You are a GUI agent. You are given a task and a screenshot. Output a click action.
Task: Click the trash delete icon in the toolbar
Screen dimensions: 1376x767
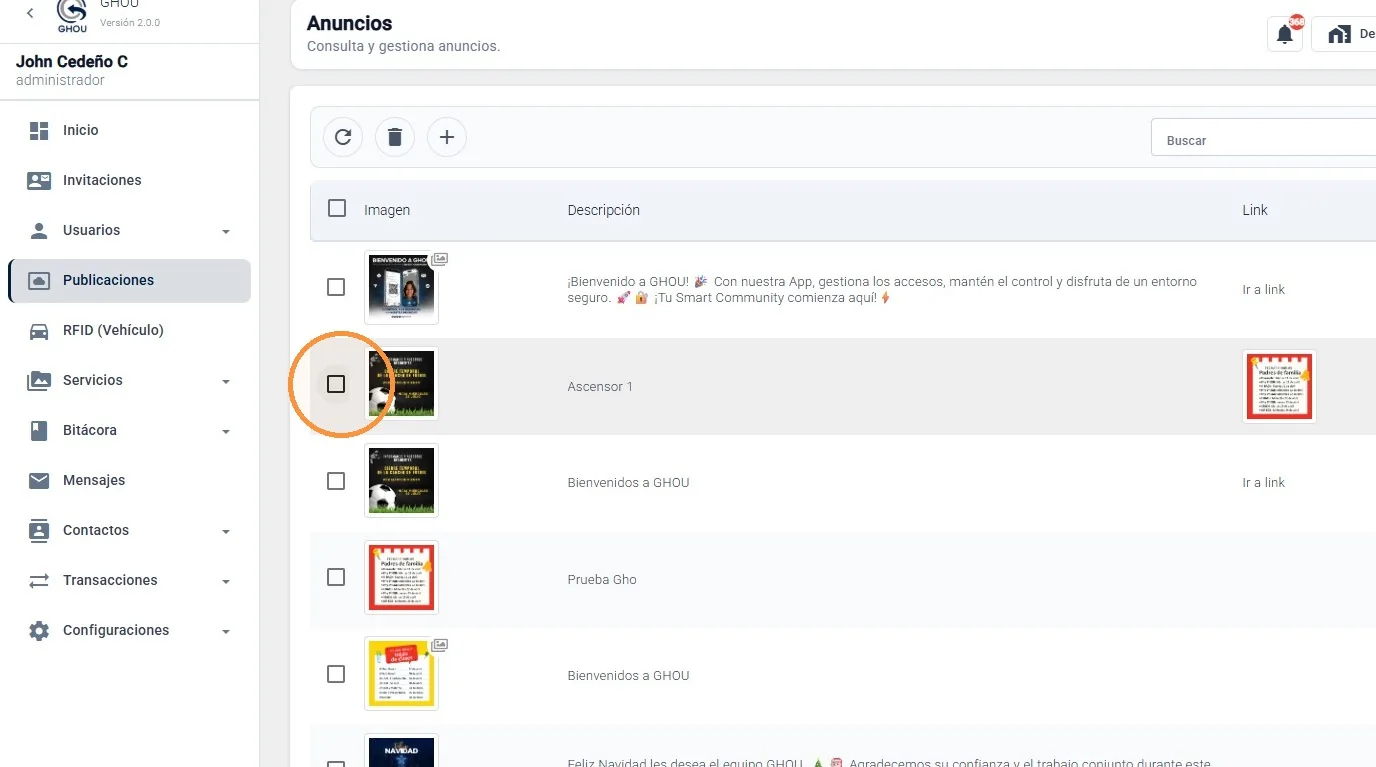tap(395, 137)
